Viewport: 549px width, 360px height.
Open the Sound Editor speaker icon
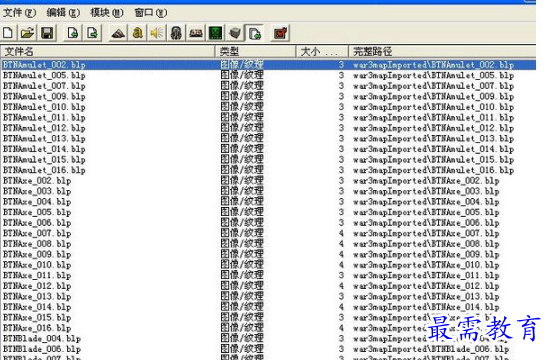coord(157,33)
